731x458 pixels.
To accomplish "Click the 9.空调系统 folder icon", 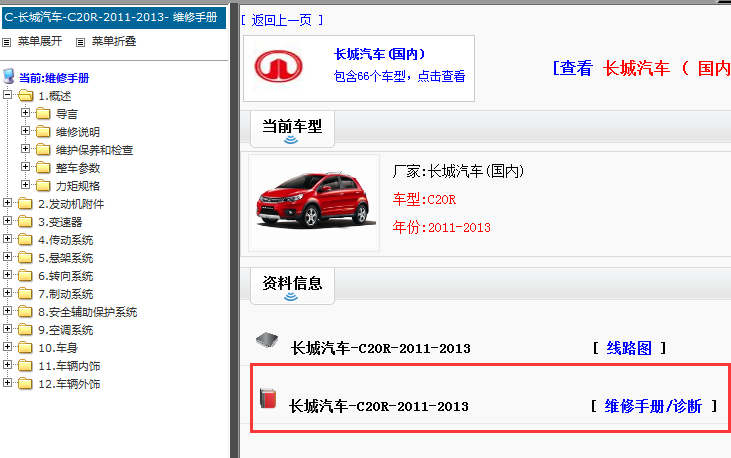I will (x=26, y=330).
